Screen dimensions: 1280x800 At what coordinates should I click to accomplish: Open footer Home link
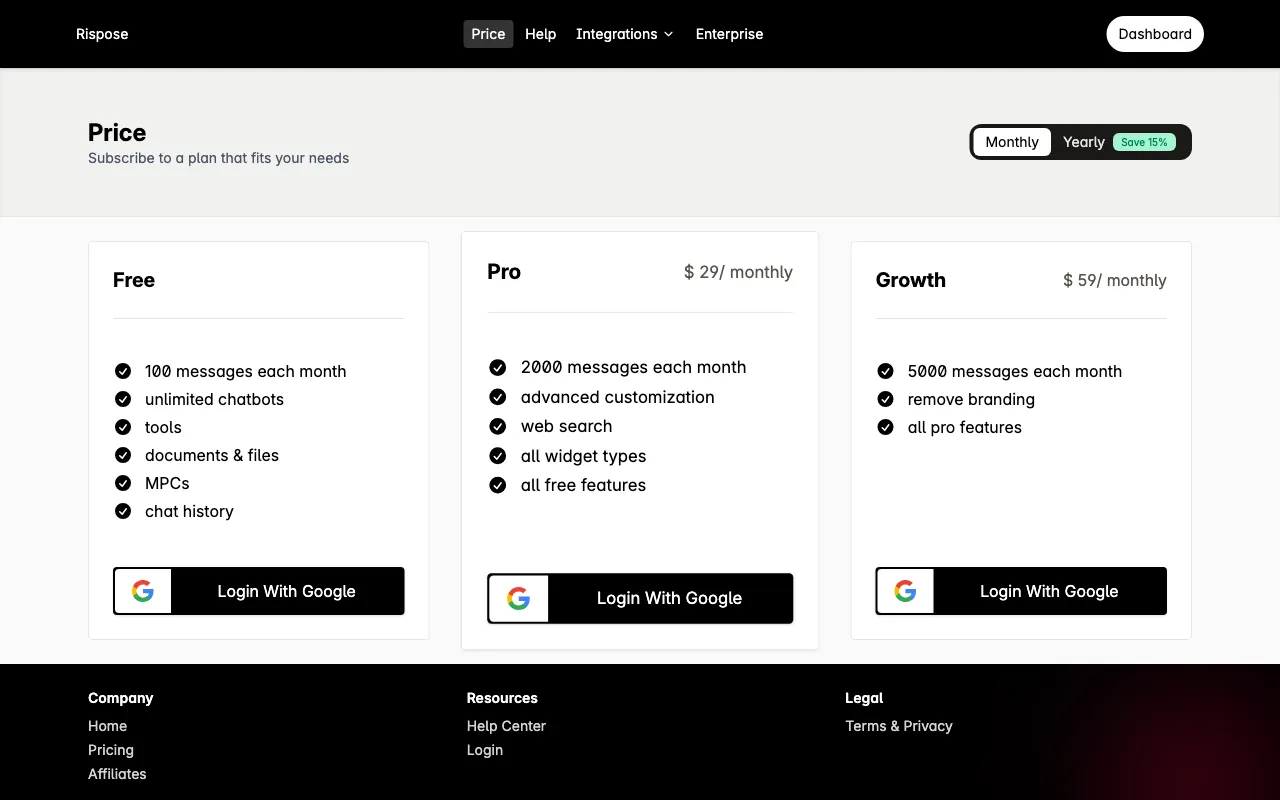point(107,726)
